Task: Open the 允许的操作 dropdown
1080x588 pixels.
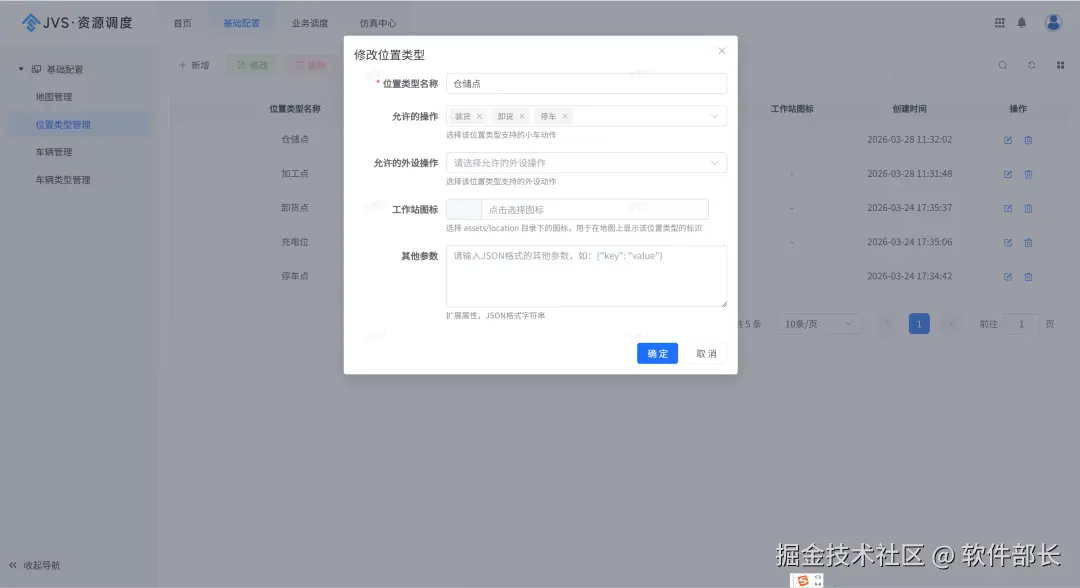Action: tap(715, 115)
